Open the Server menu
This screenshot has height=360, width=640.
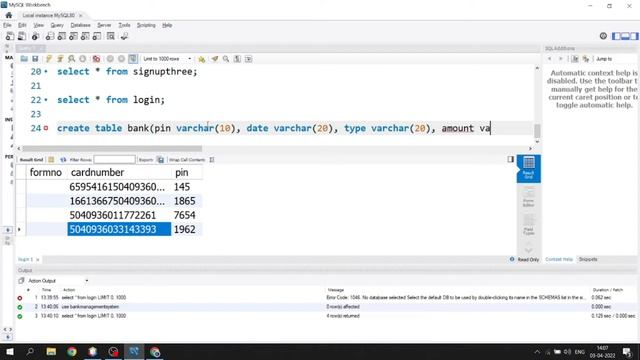[104, 25]
